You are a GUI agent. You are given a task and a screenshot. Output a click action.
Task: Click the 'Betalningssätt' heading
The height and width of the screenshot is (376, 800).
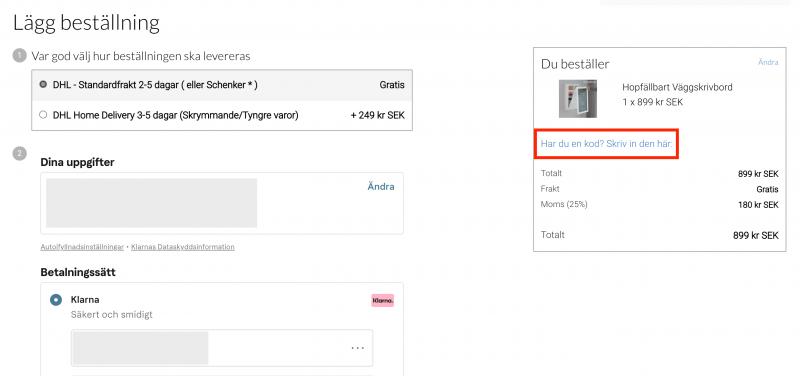coord(78,272)
